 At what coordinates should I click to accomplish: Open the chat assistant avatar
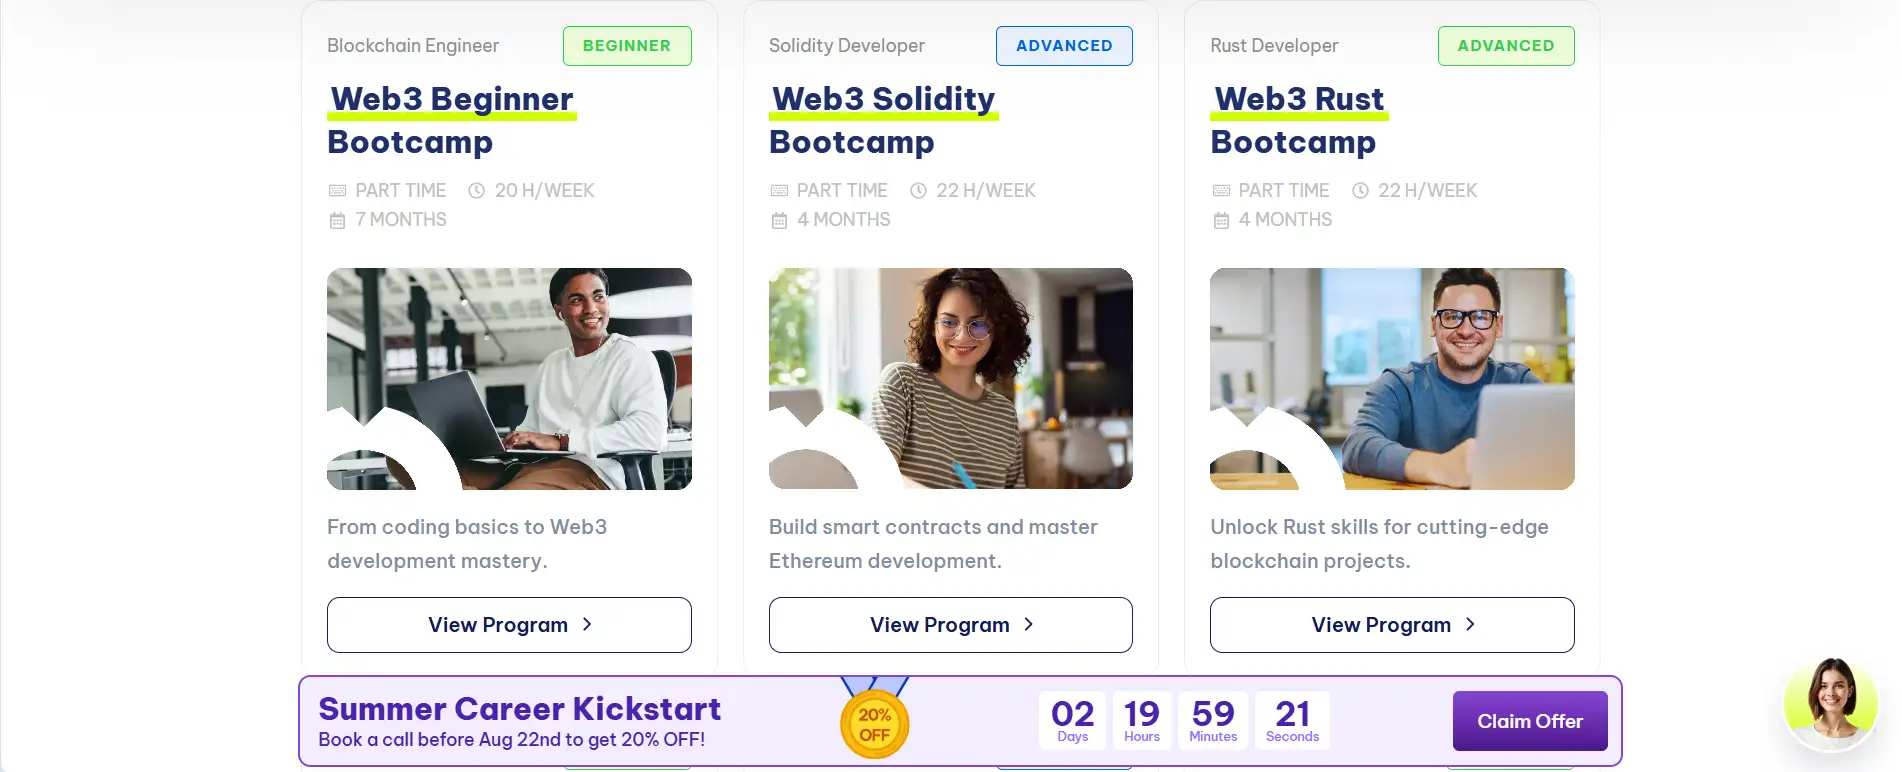pyautogui.click(x=1831, y=705)
